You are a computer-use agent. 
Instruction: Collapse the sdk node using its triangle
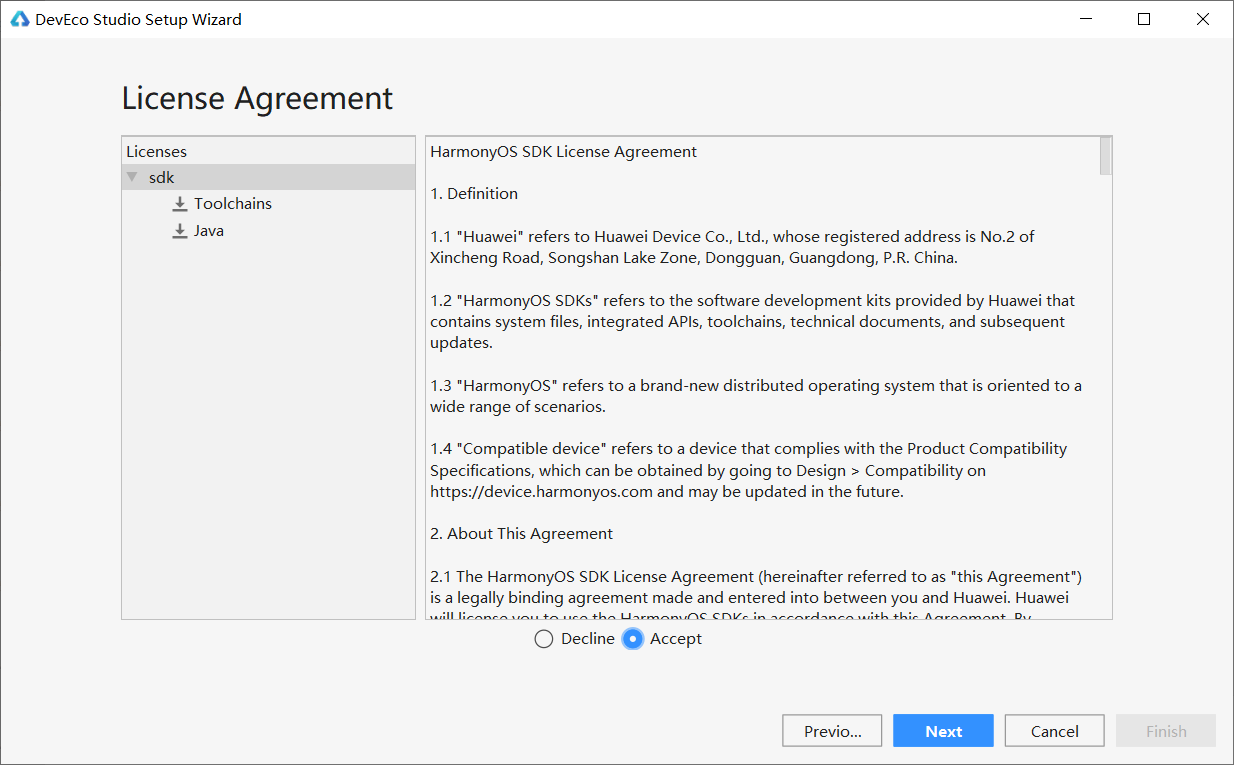[132, 177]
